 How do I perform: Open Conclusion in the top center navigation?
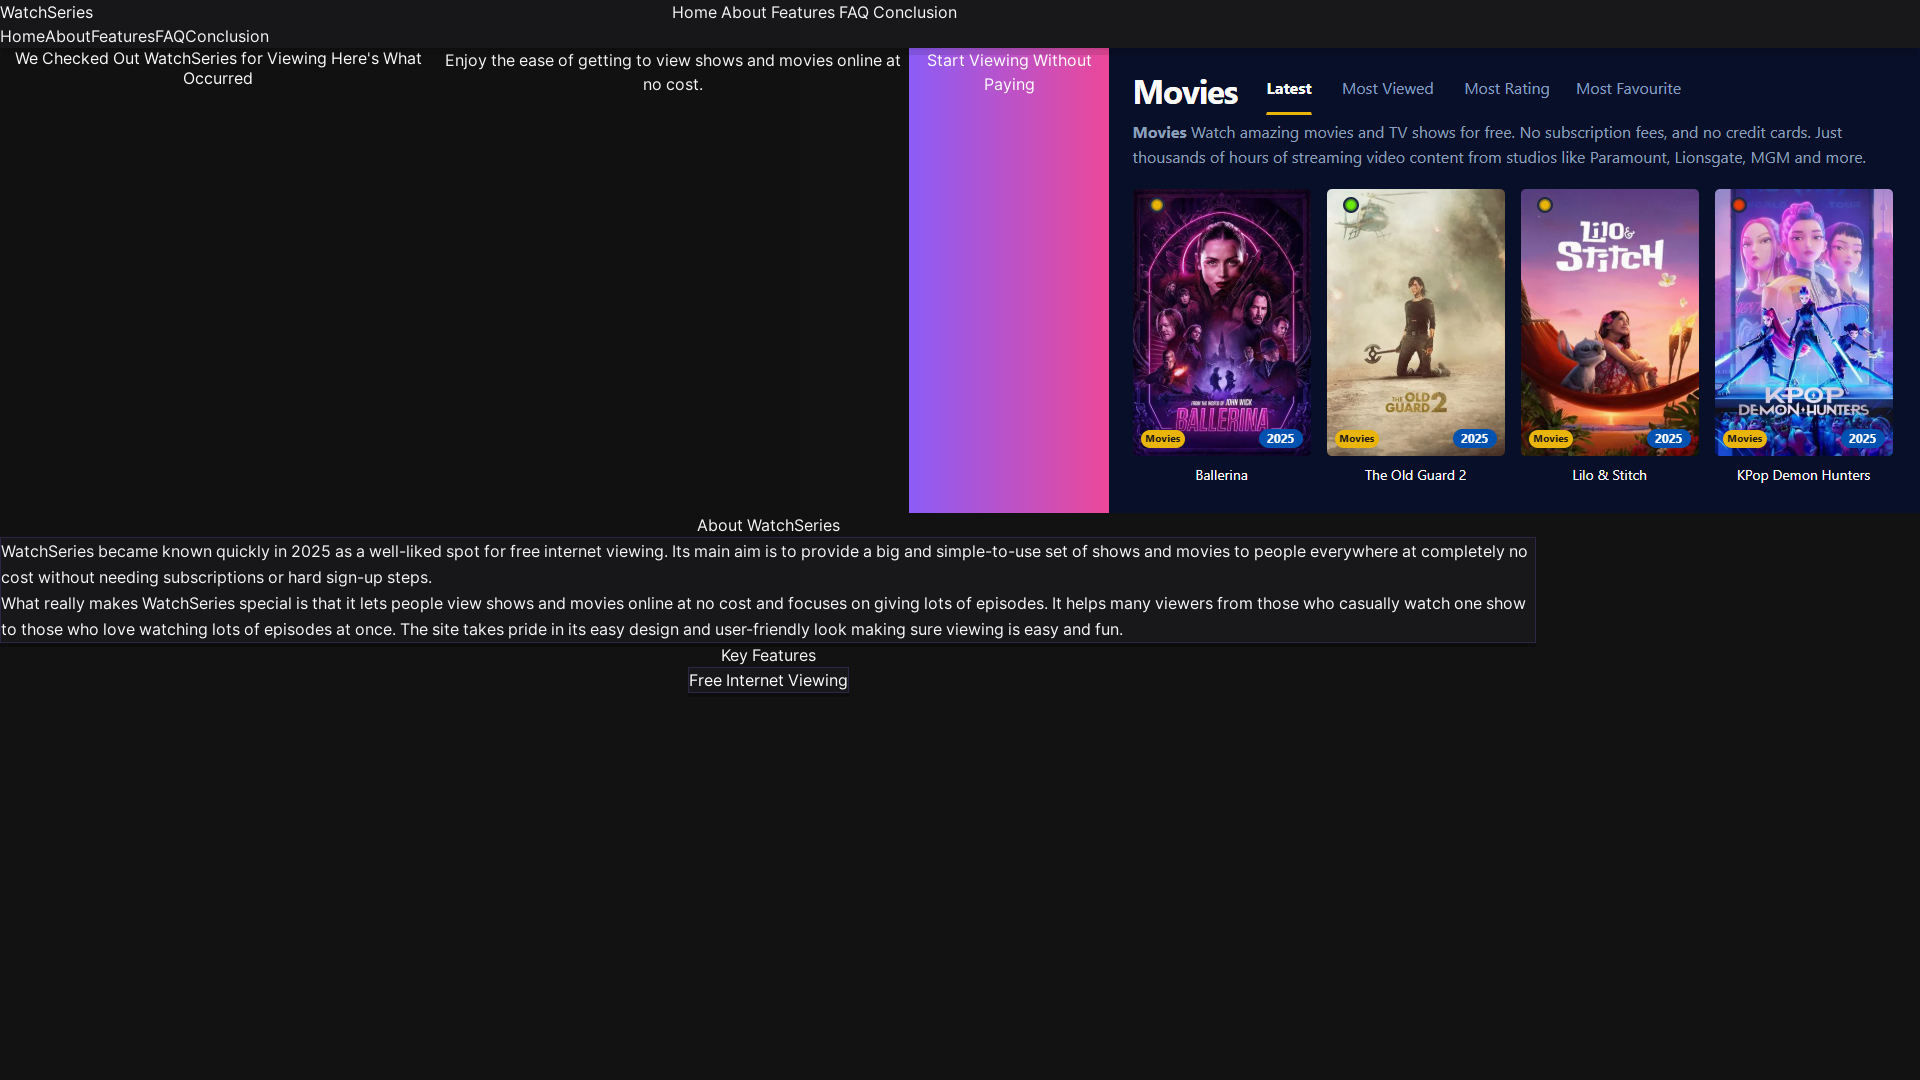pyautogui.click(x=914, y=12)
